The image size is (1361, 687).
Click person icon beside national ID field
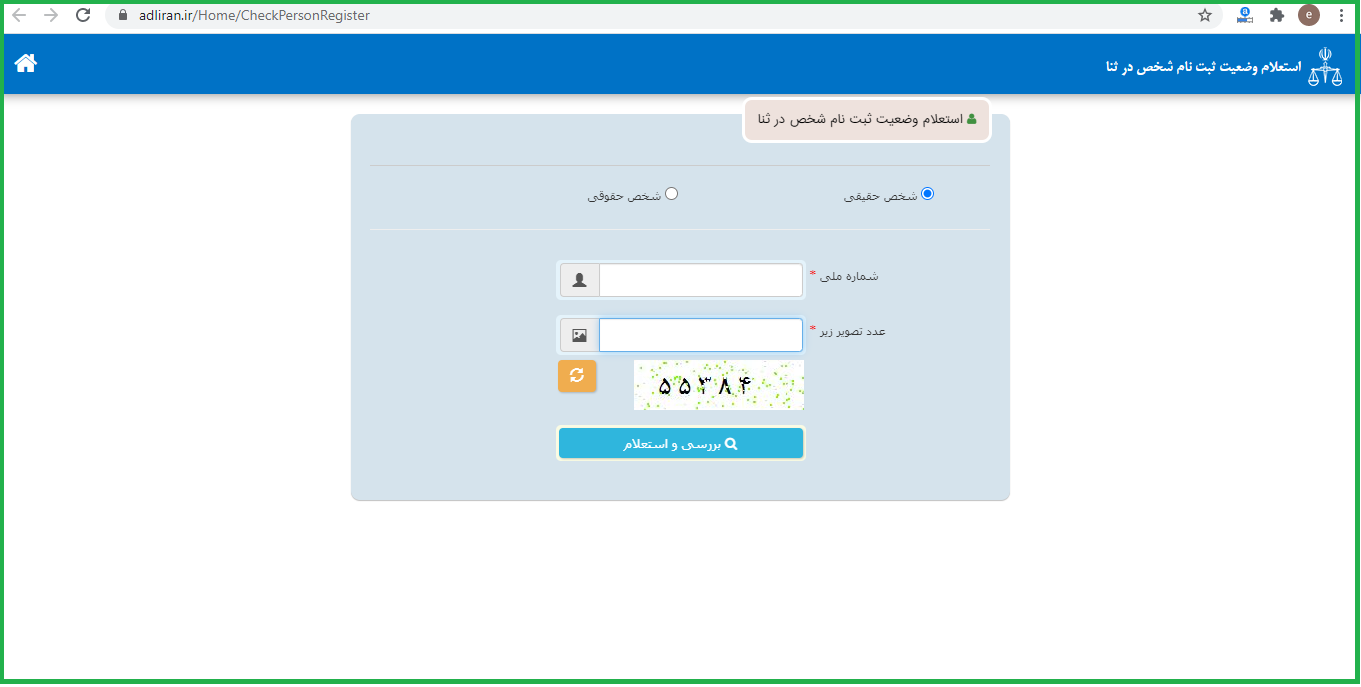[579, 281]
